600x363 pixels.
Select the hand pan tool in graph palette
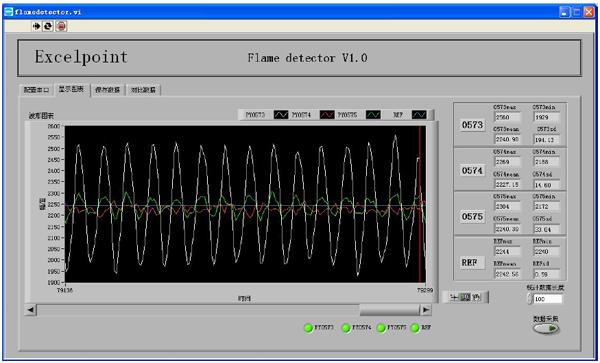click(477, 297)
